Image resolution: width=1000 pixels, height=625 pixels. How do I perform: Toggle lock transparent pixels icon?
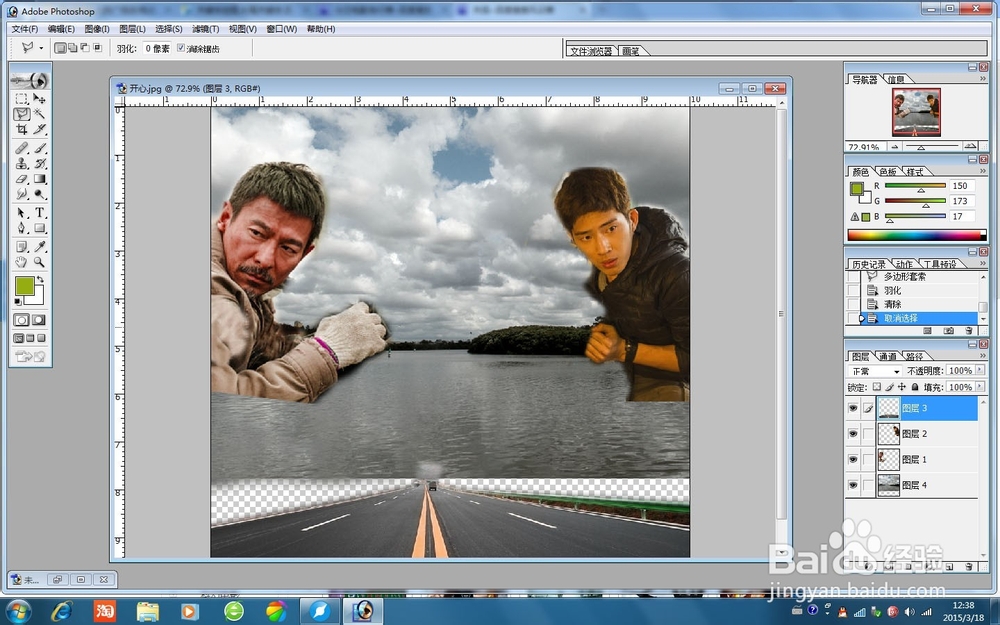[877, 387]
